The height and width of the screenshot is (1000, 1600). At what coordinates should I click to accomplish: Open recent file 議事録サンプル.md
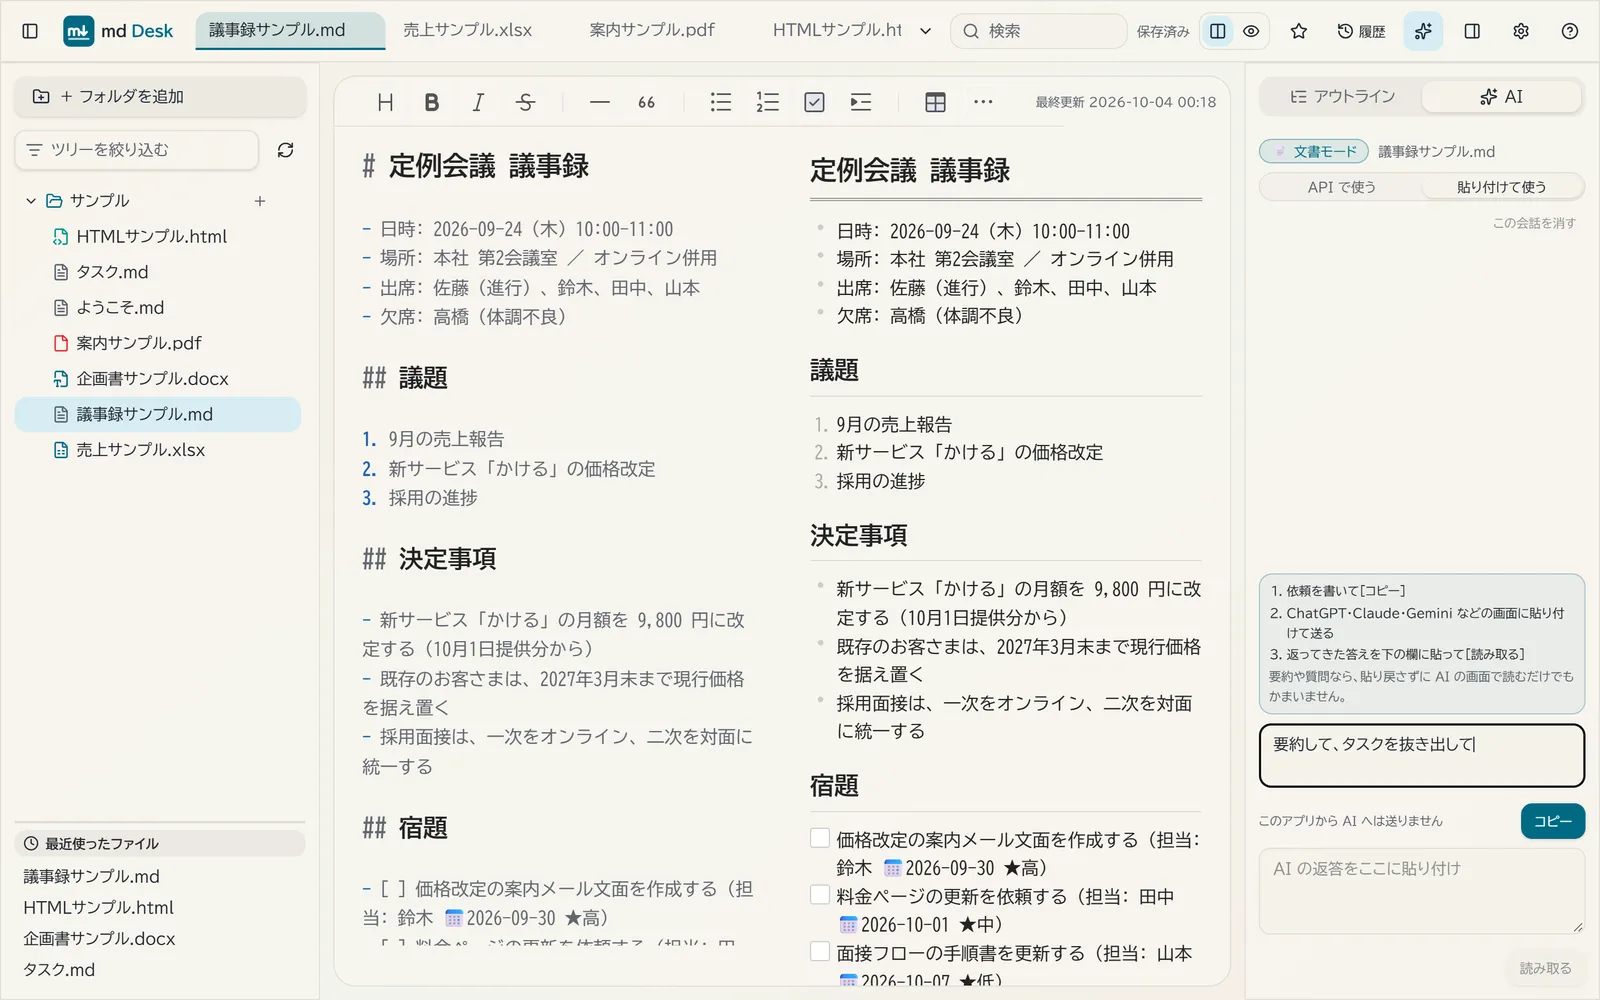[x=91, y=877]
